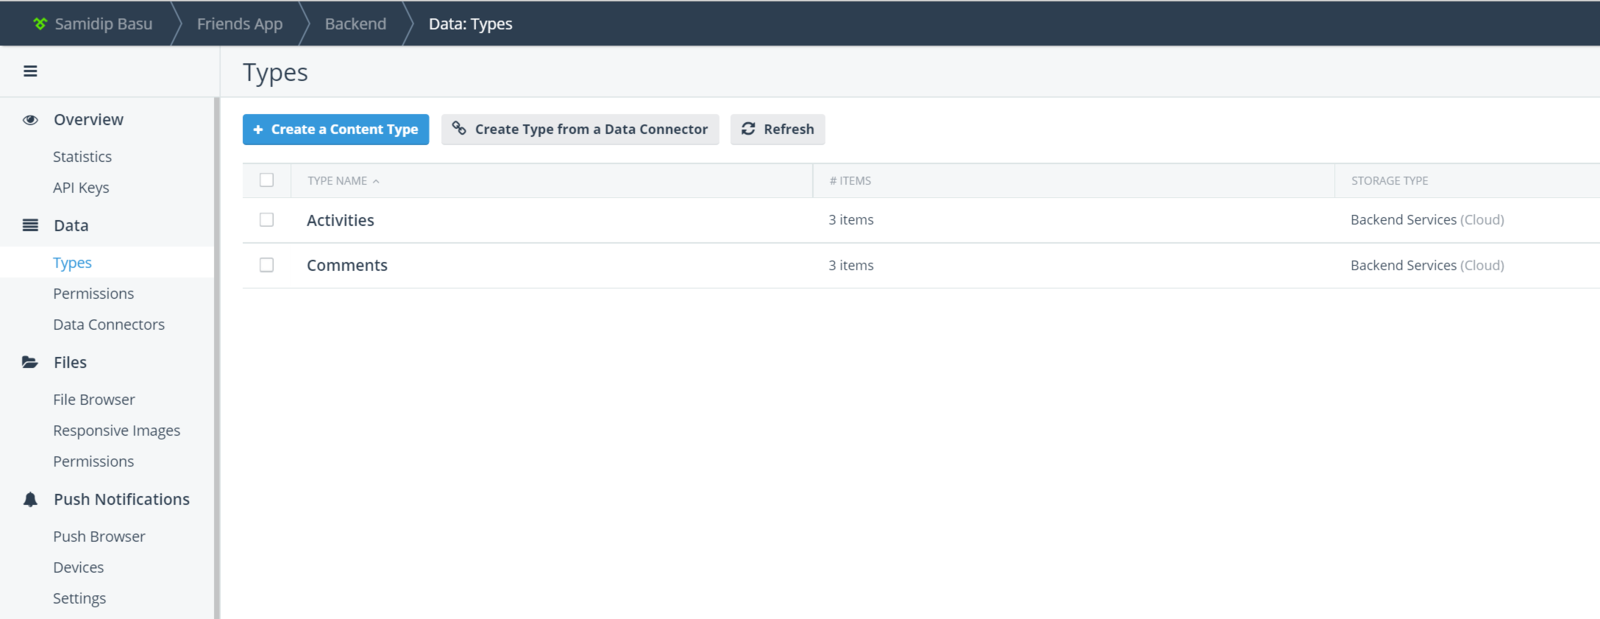
Task: Click the # Items column header
Action: [x=850, y=181]
